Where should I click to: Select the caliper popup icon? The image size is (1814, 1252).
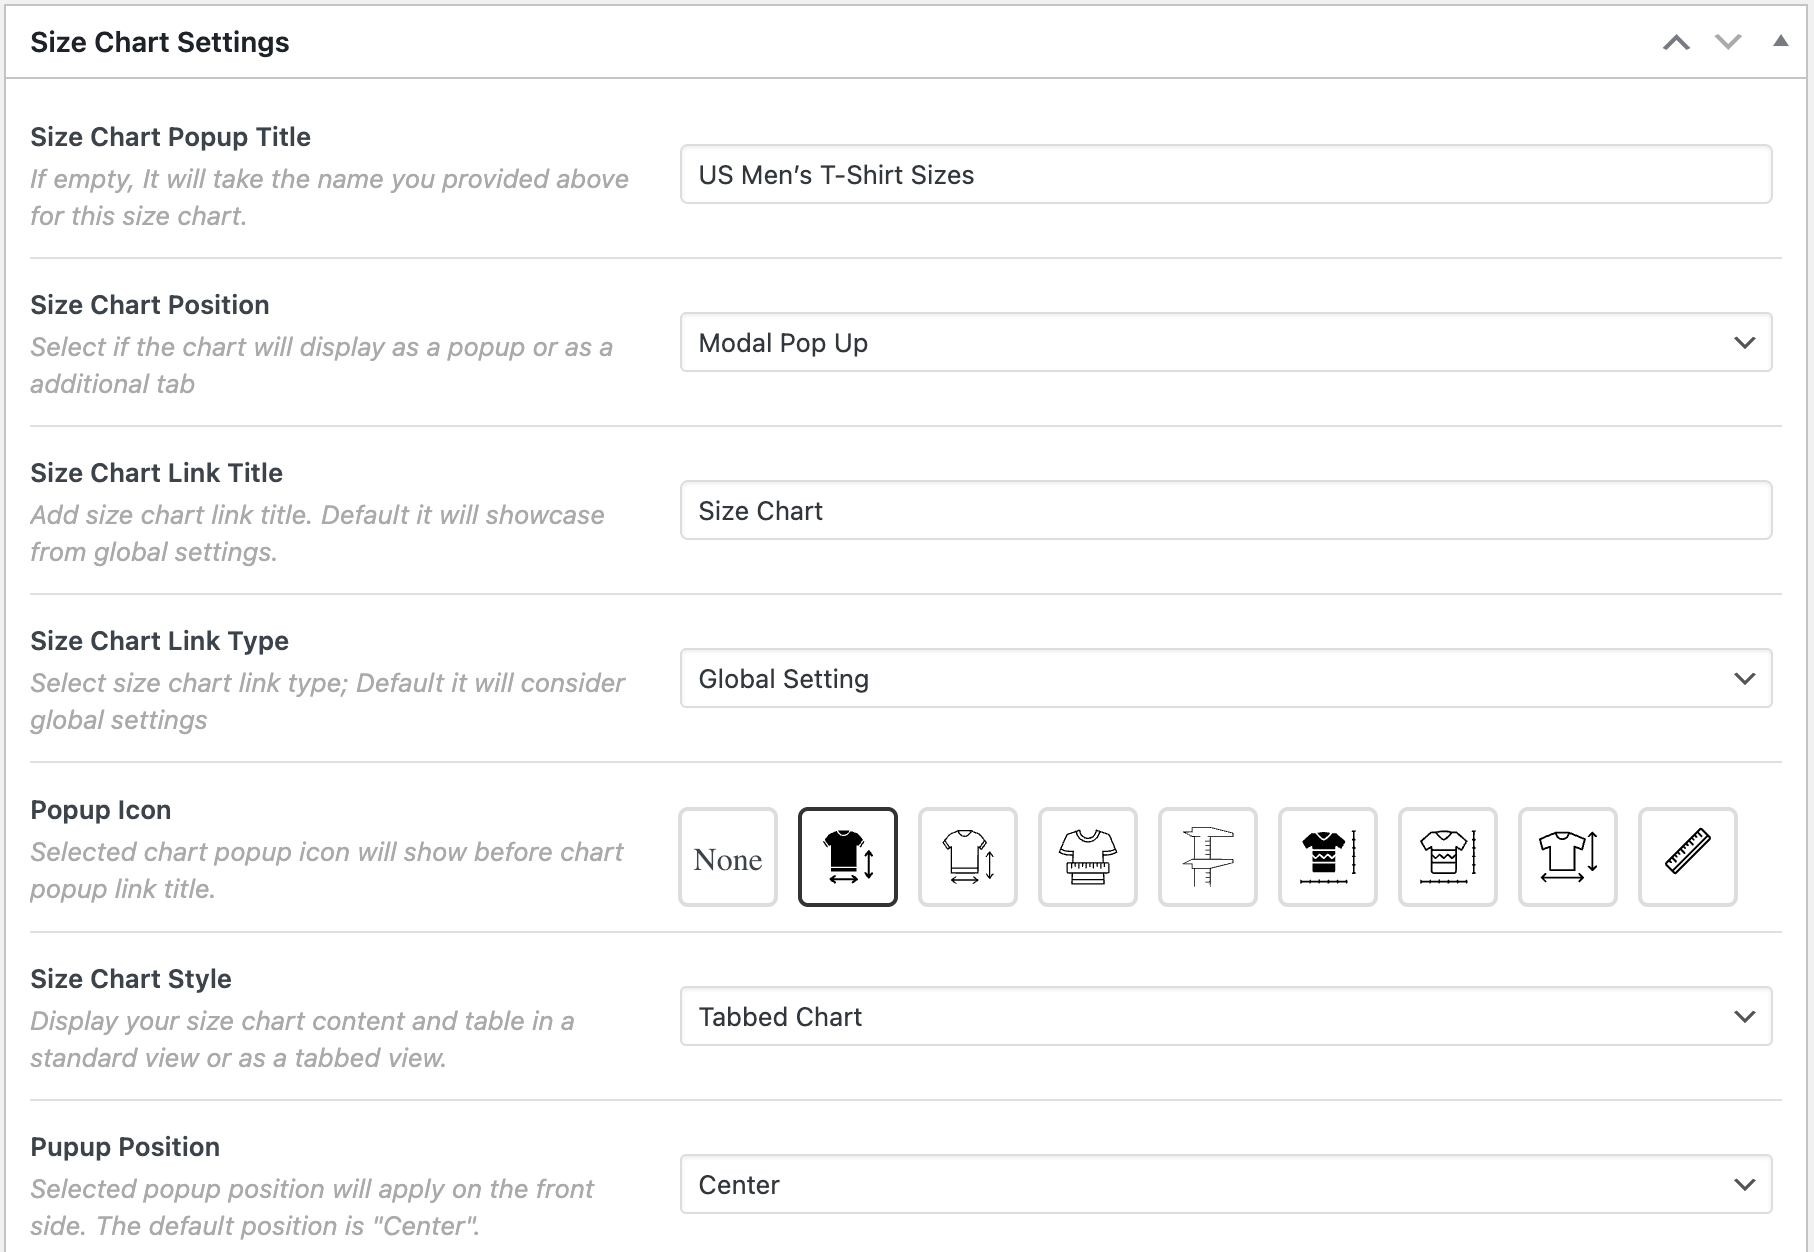(1207, 857)
